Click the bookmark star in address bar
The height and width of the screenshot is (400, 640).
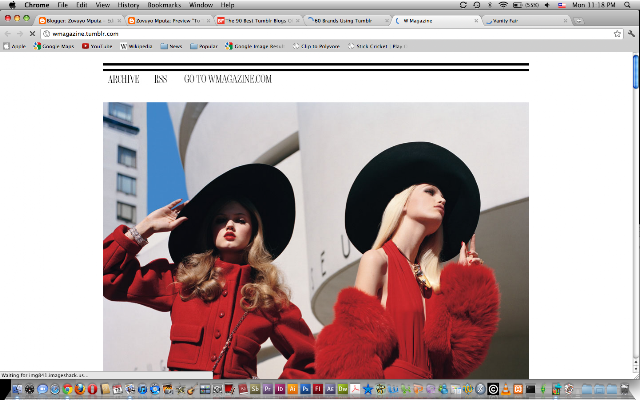617,34
